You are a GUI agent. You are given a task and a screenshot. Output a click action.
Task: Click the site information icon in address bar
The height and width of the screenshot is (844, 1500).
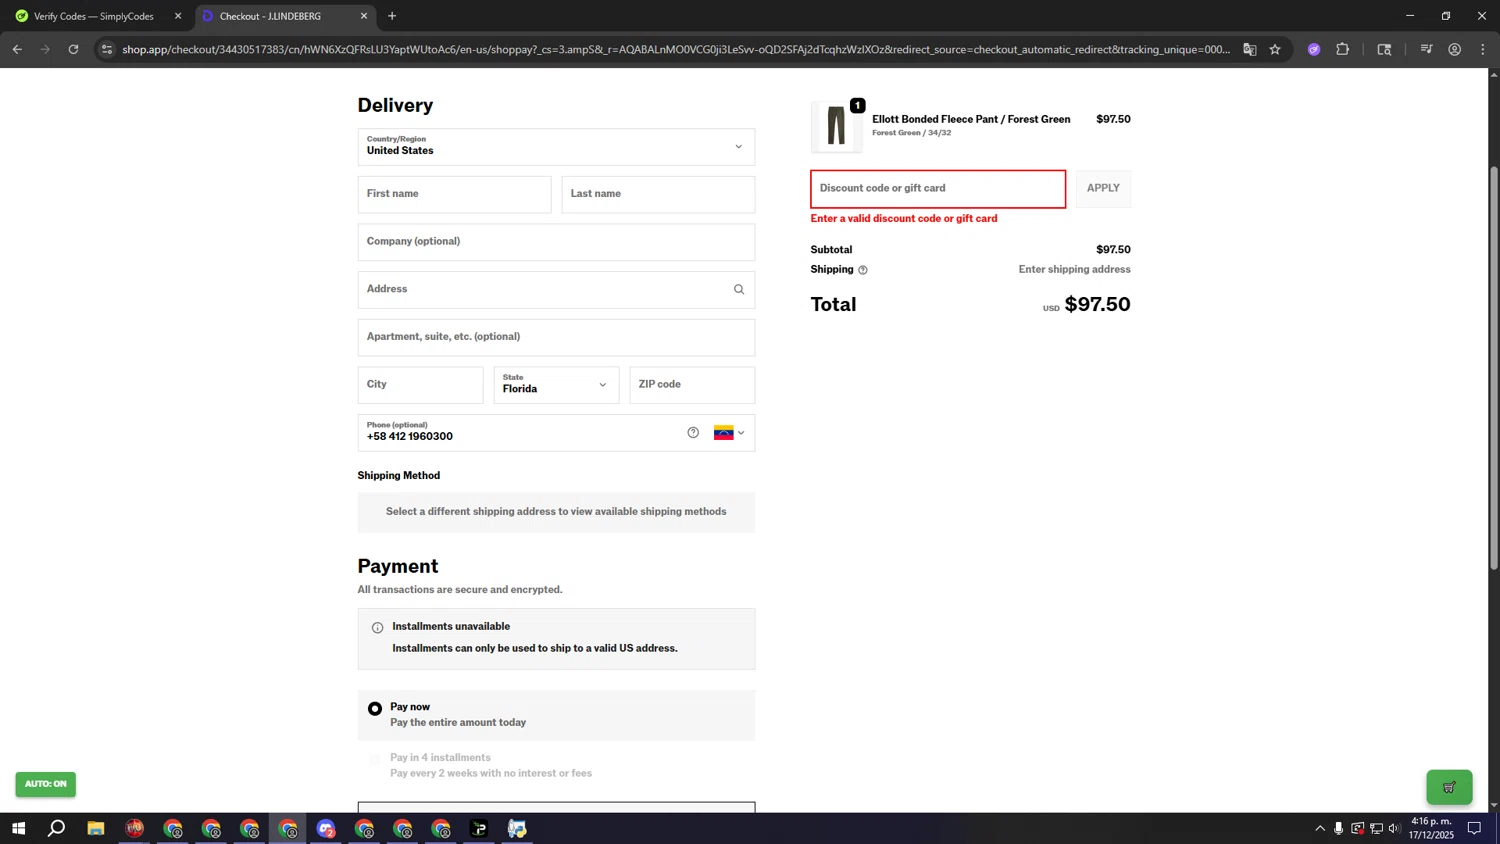(107, 49)
